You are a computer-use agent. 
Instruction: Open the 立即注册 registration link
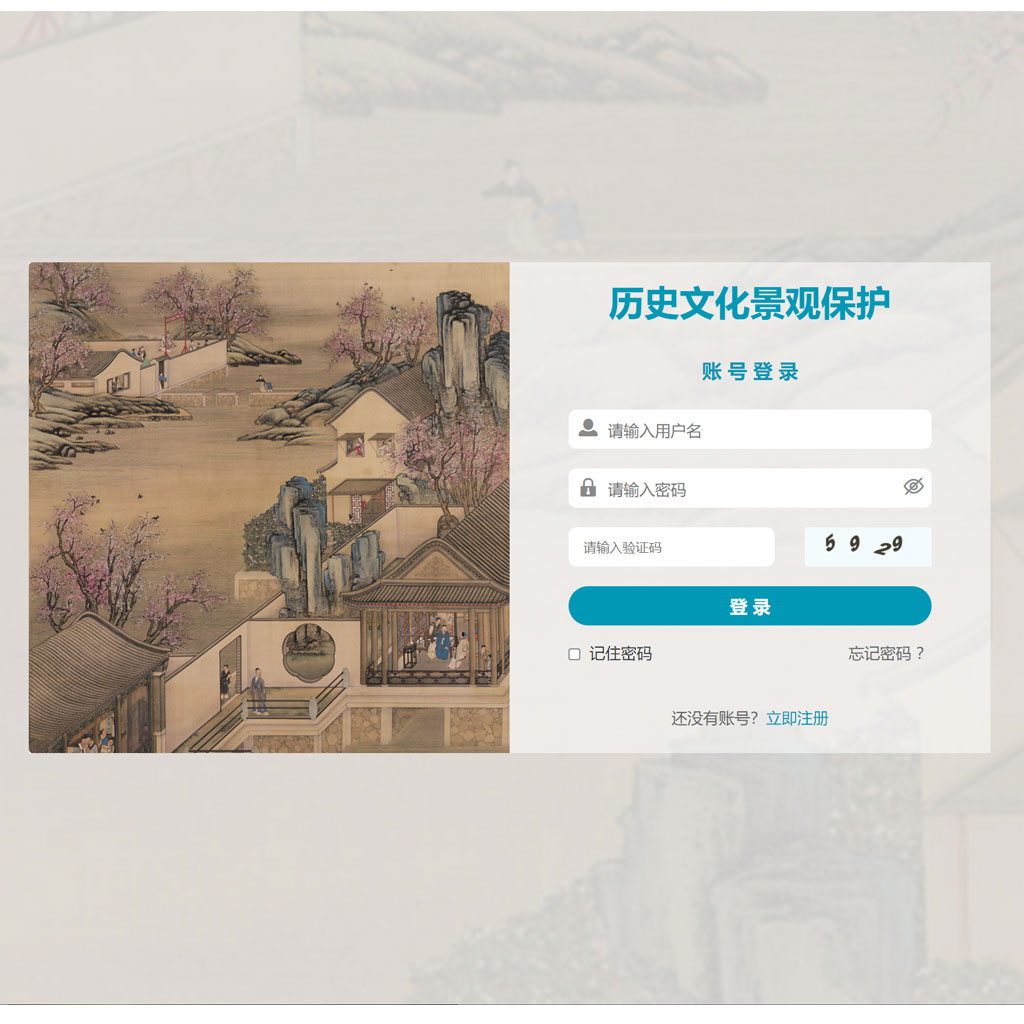pyautogui.click(x=797, y=718)
